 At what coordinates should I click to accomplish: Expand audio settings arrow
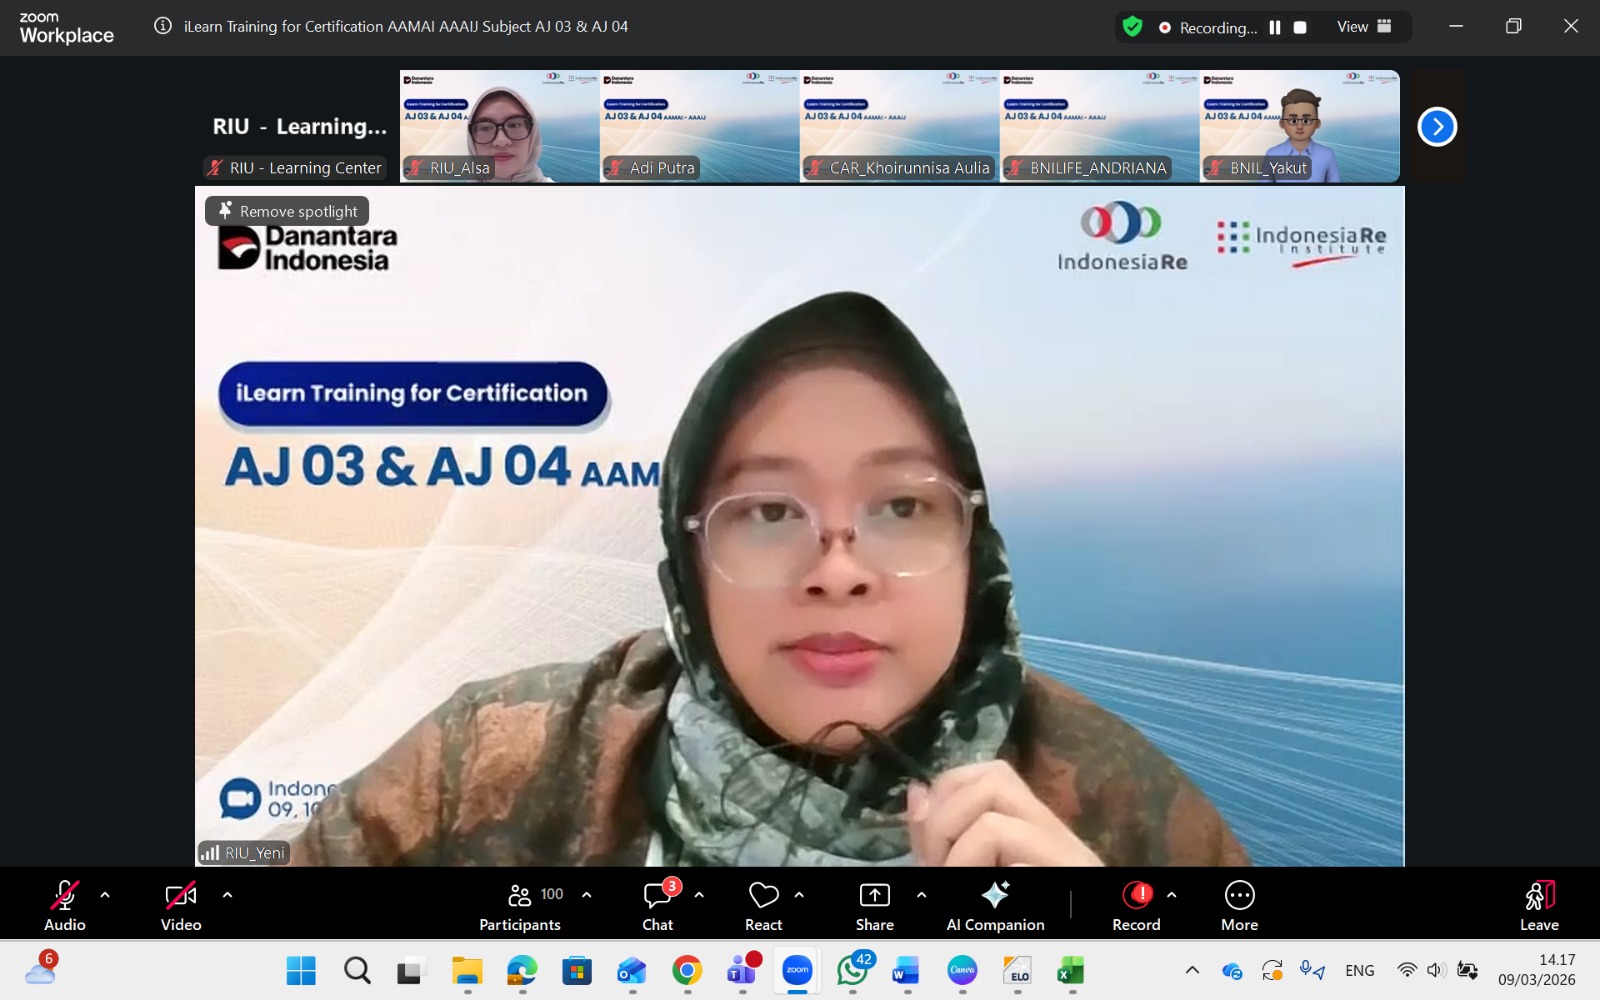coord(105,895)
